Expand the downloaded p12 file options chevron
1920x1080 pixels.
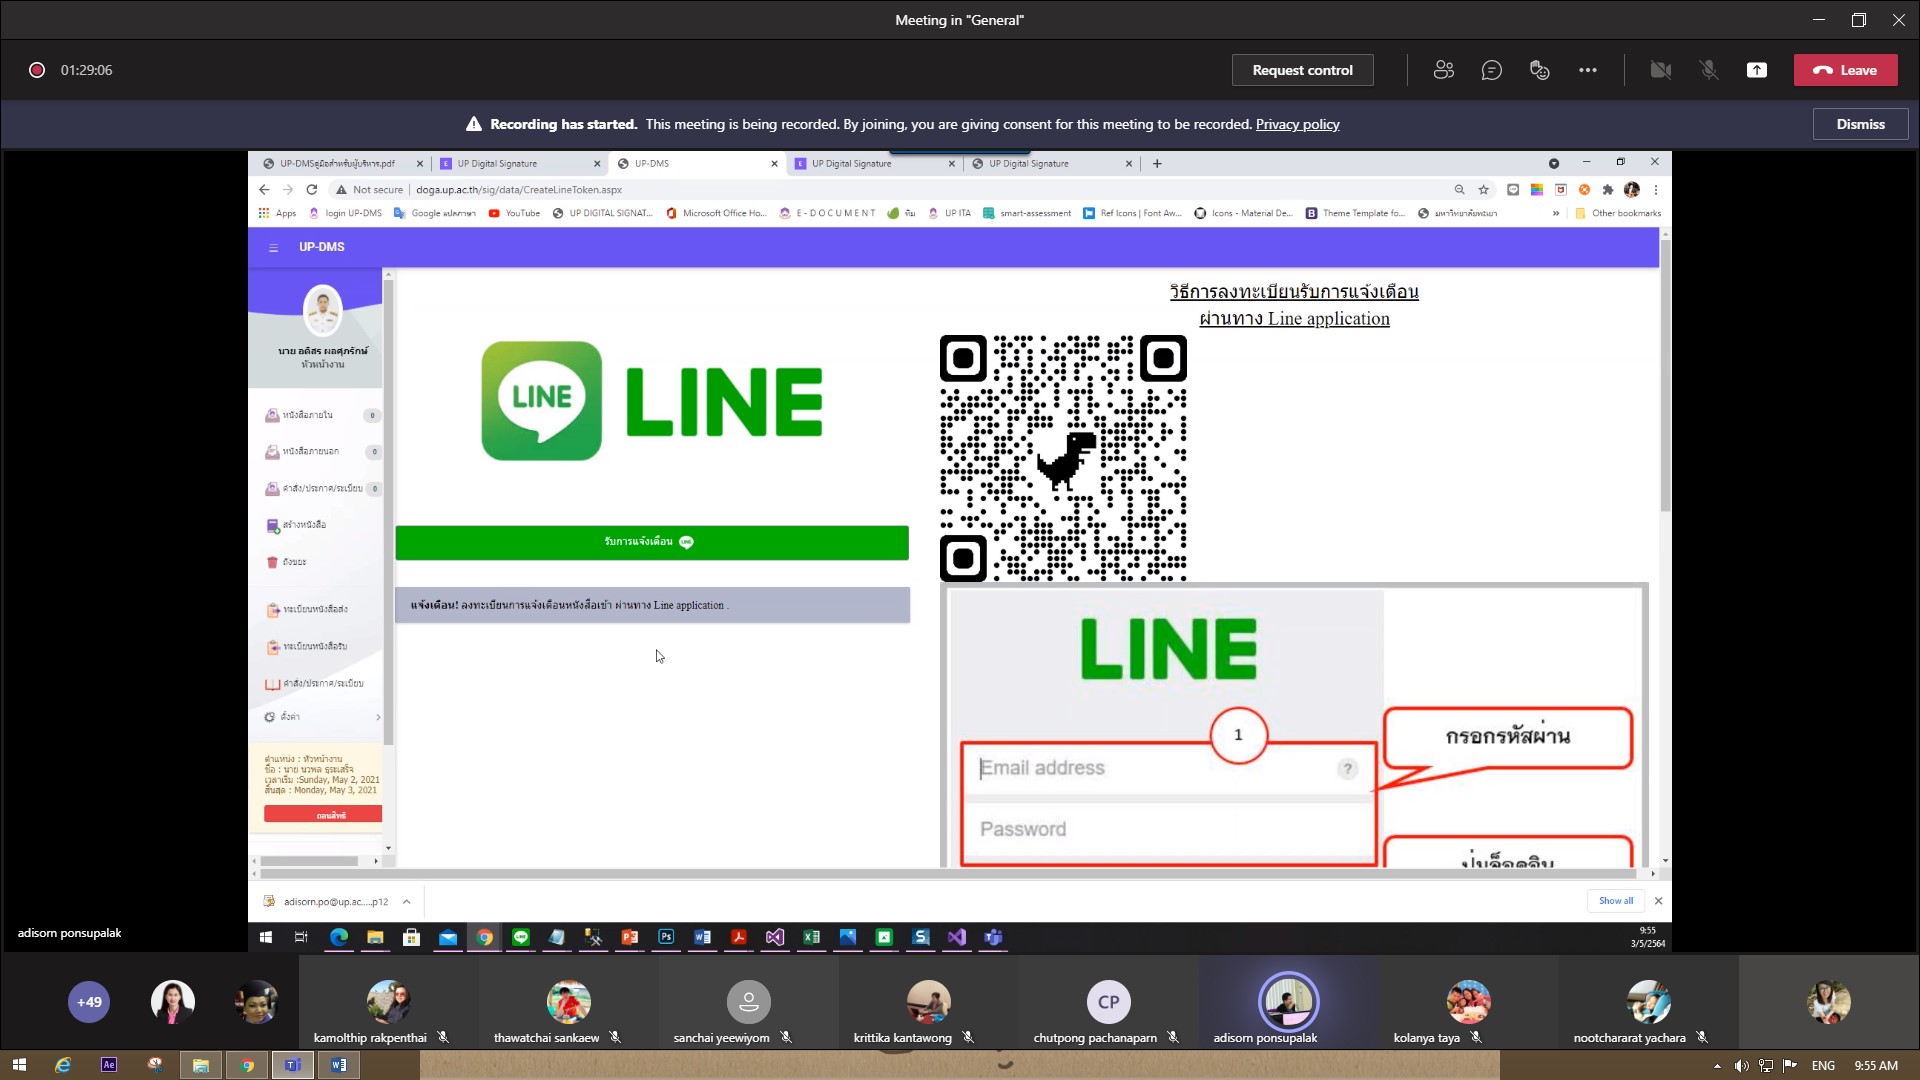pyautogui.click(x=407, y=901)
